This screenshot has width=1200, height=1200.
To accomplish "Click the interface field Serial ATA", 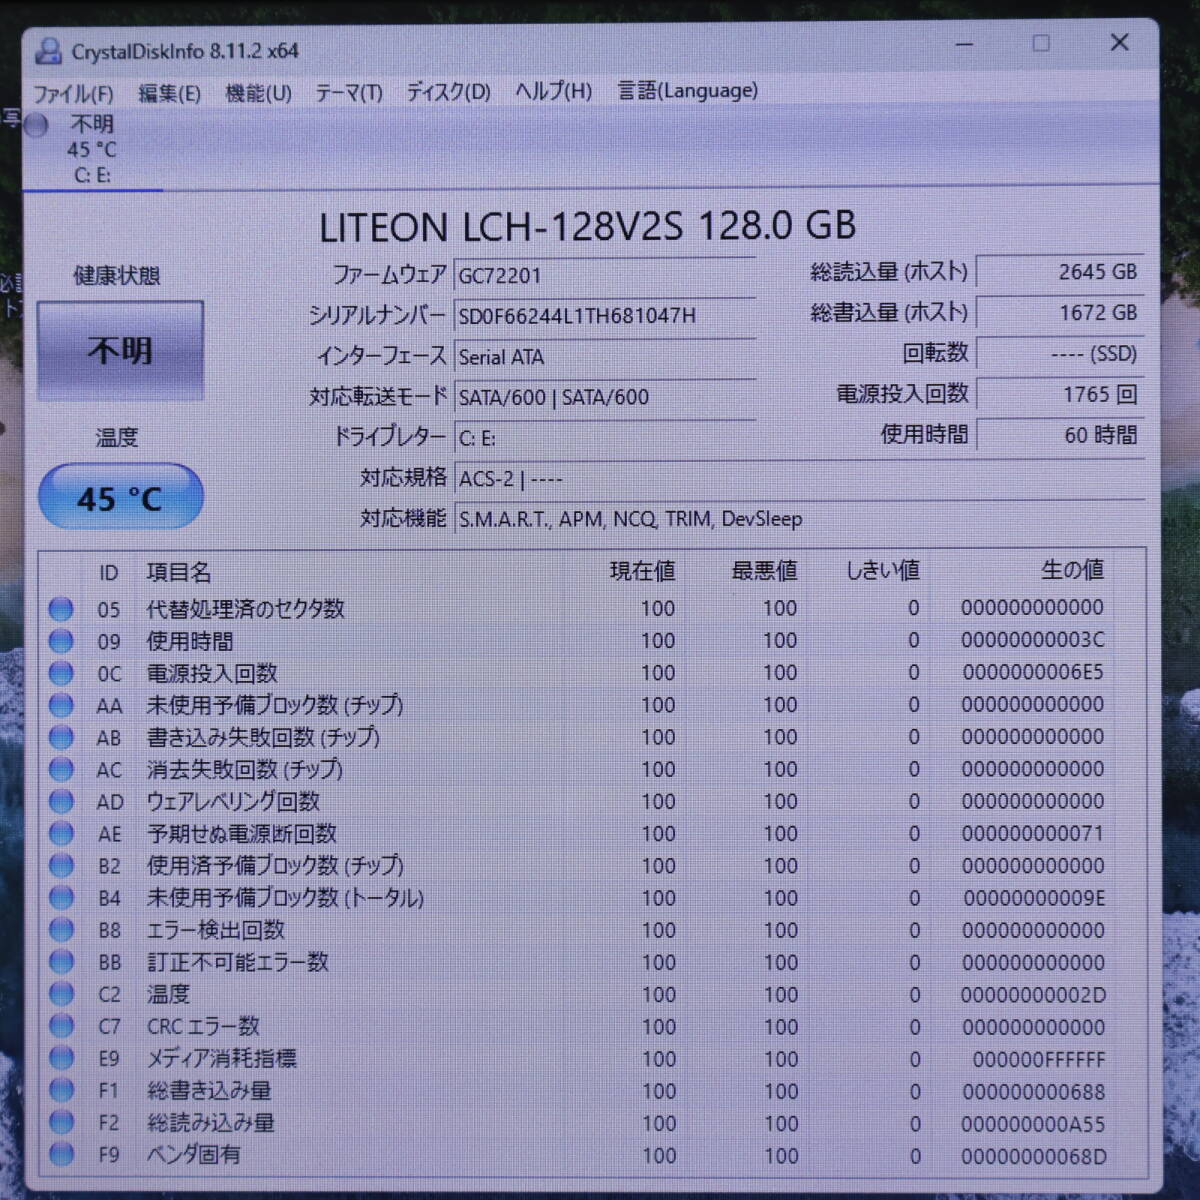I will point(605,357).
